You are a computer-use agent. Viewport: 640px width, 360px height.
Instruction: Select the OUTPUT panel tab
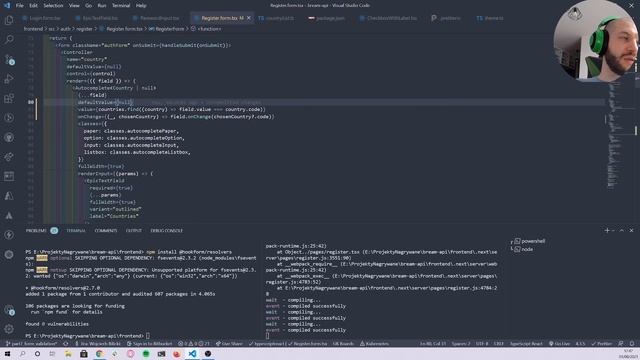[133, 231]
